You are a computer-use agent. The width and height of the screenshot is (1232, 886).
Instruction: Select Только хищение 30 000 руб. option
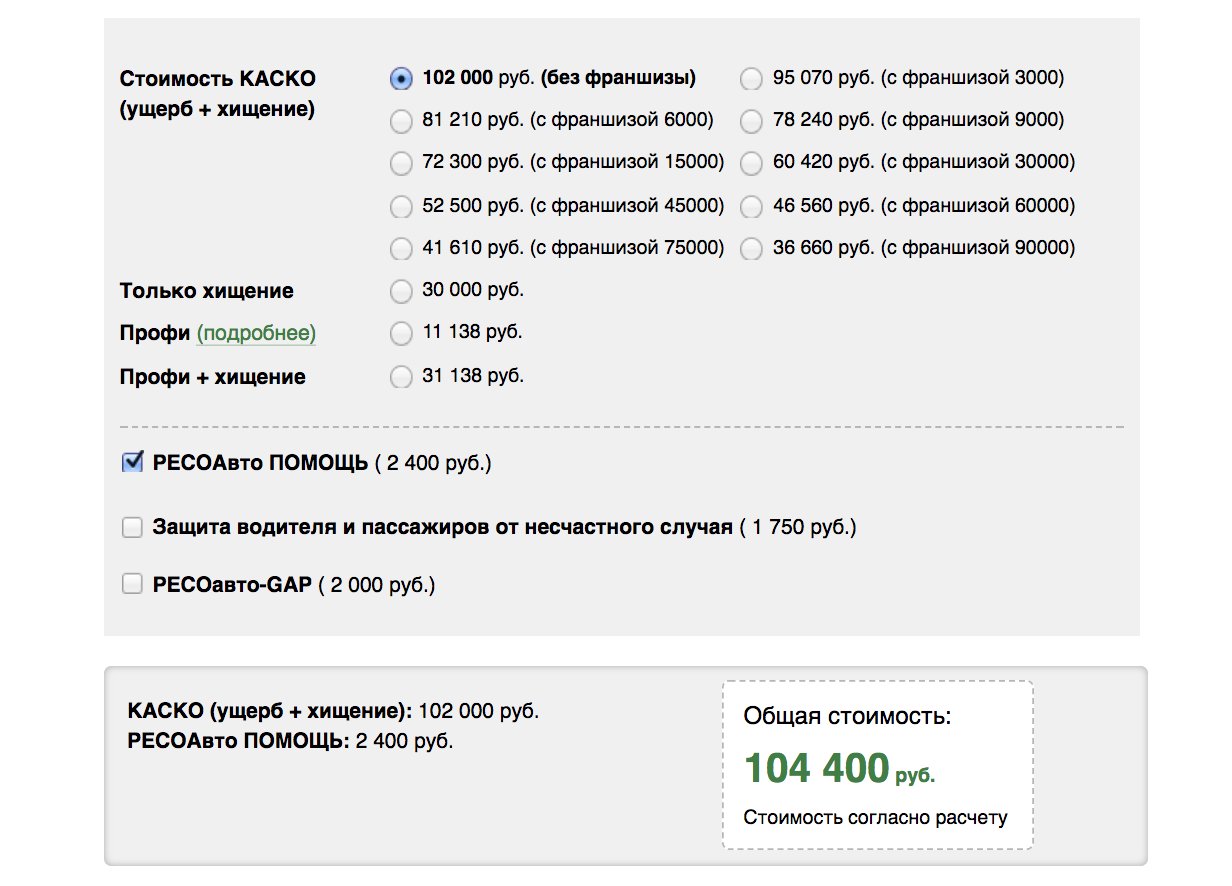(401, 291)
